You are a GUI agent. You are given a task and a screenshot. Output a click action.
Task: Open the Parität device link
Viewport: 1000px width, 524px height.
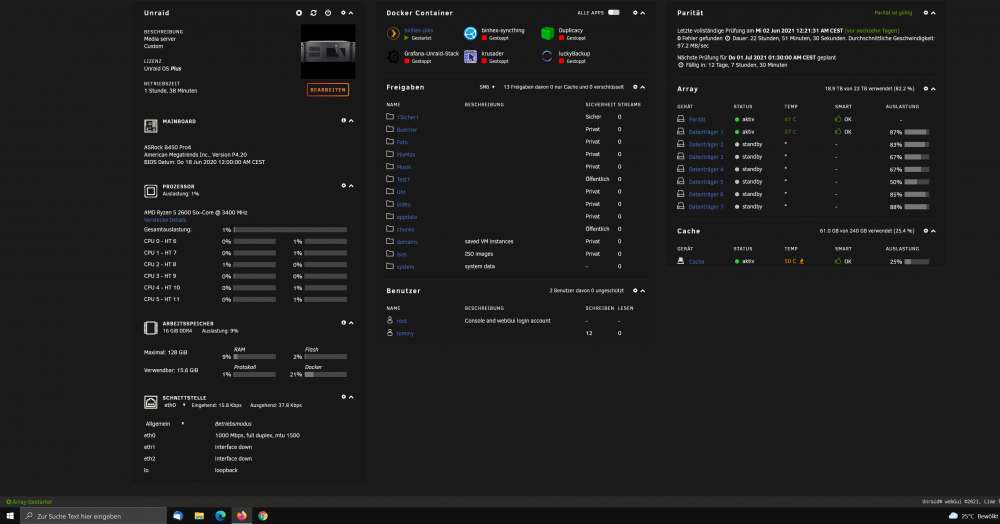point(696,119)
